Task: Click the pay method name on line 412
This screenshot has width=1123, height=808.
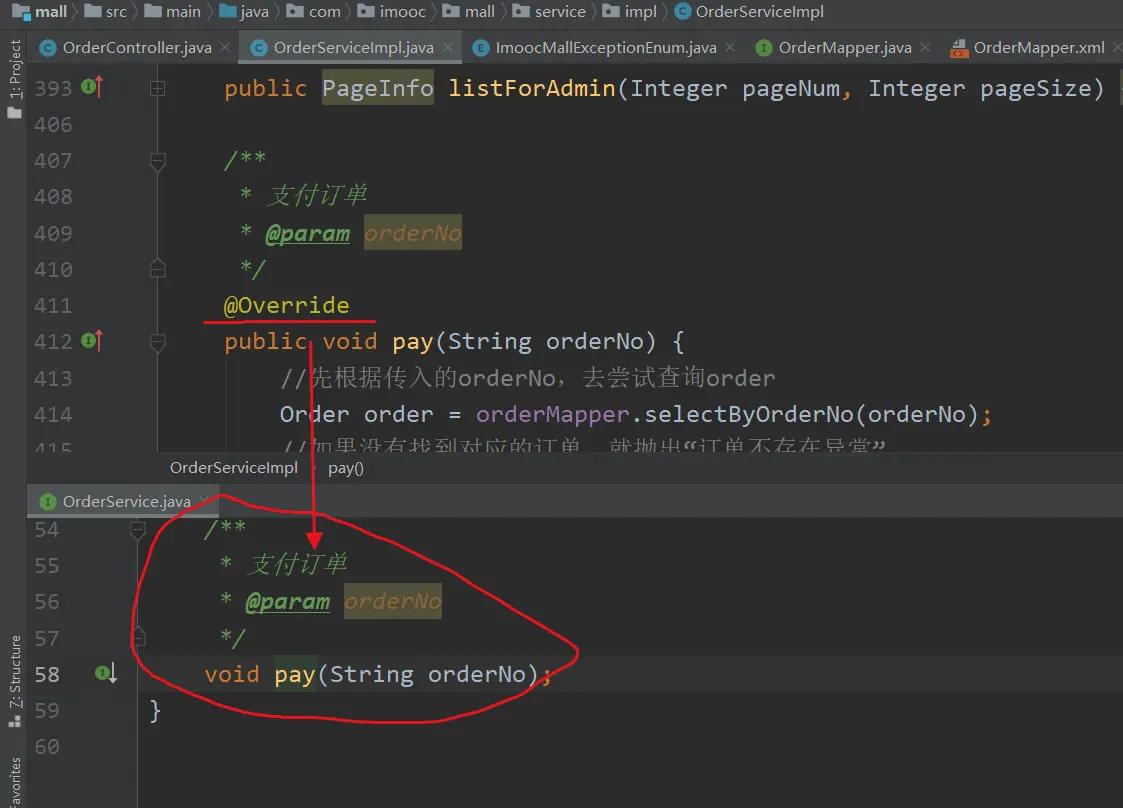Action: (x=413, y=342)
